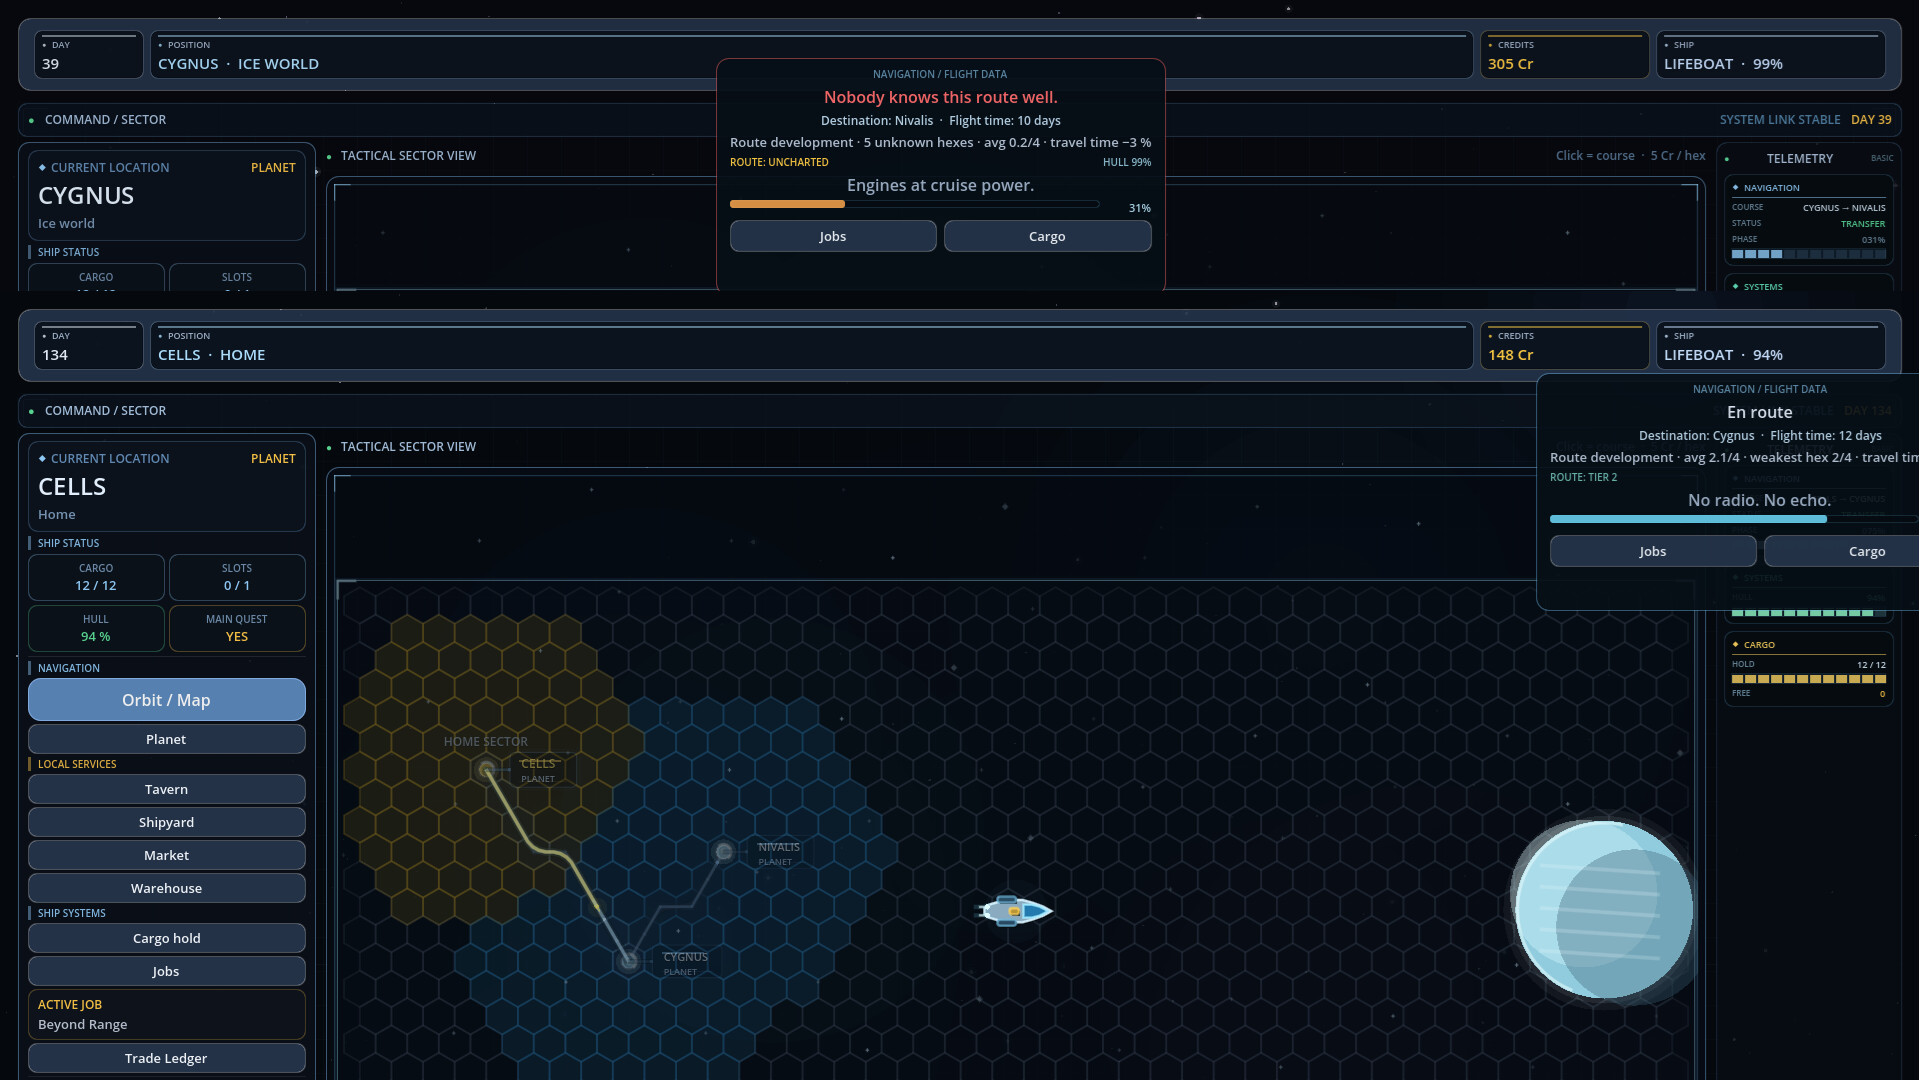Click the SYSTEM LINK STABLE status text
The width and height of the screenshot is (1920, 1080).
1780,120
